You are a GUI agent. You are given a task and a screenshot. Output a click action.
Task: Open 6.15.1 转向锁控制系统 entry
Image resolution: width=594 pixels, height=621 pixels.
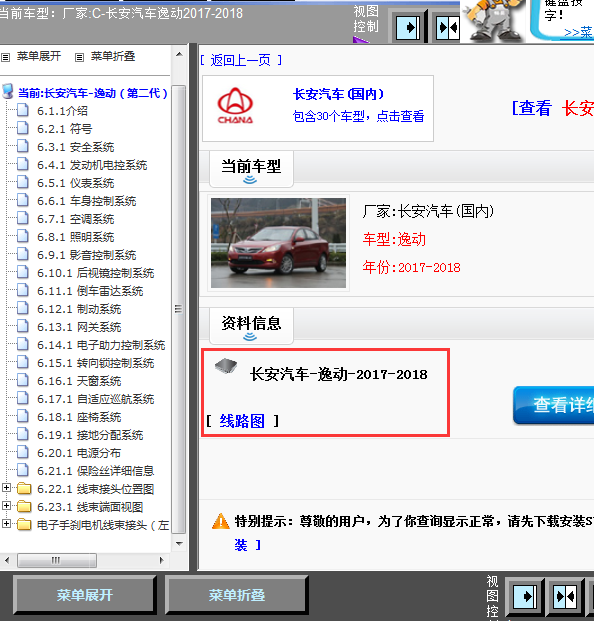pyautogui.click(x=95, y=363)
